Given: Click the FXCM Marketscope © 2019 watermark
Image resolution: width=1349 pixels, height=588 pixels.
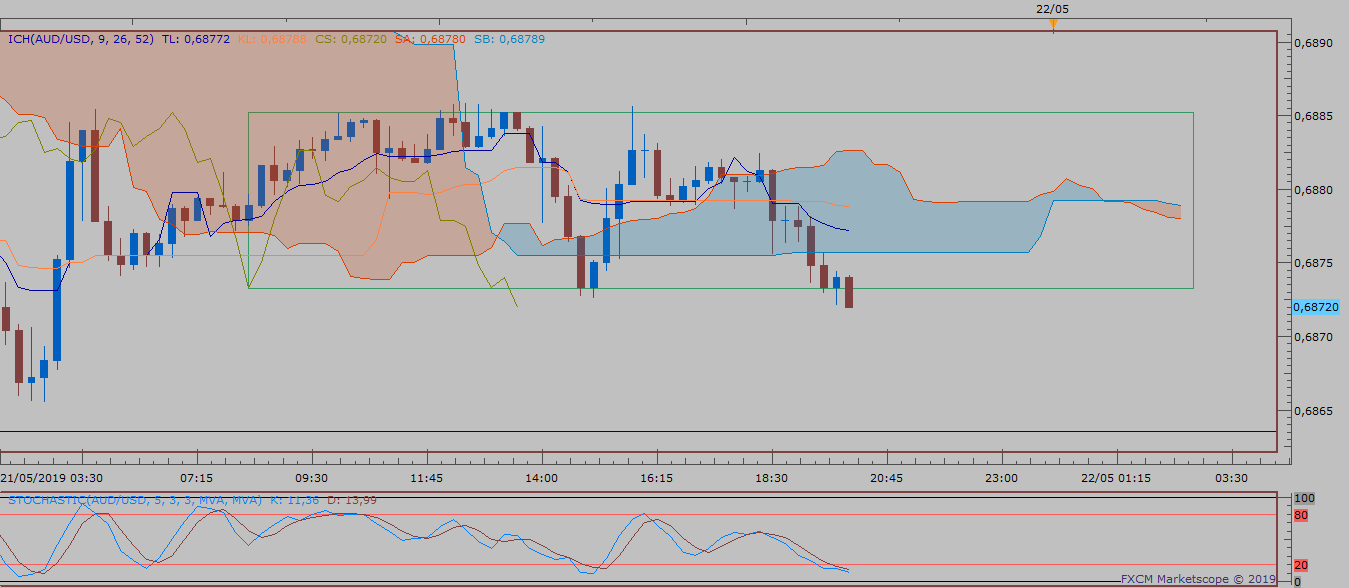Looking at the screenshot, I should coord(1197,578).
